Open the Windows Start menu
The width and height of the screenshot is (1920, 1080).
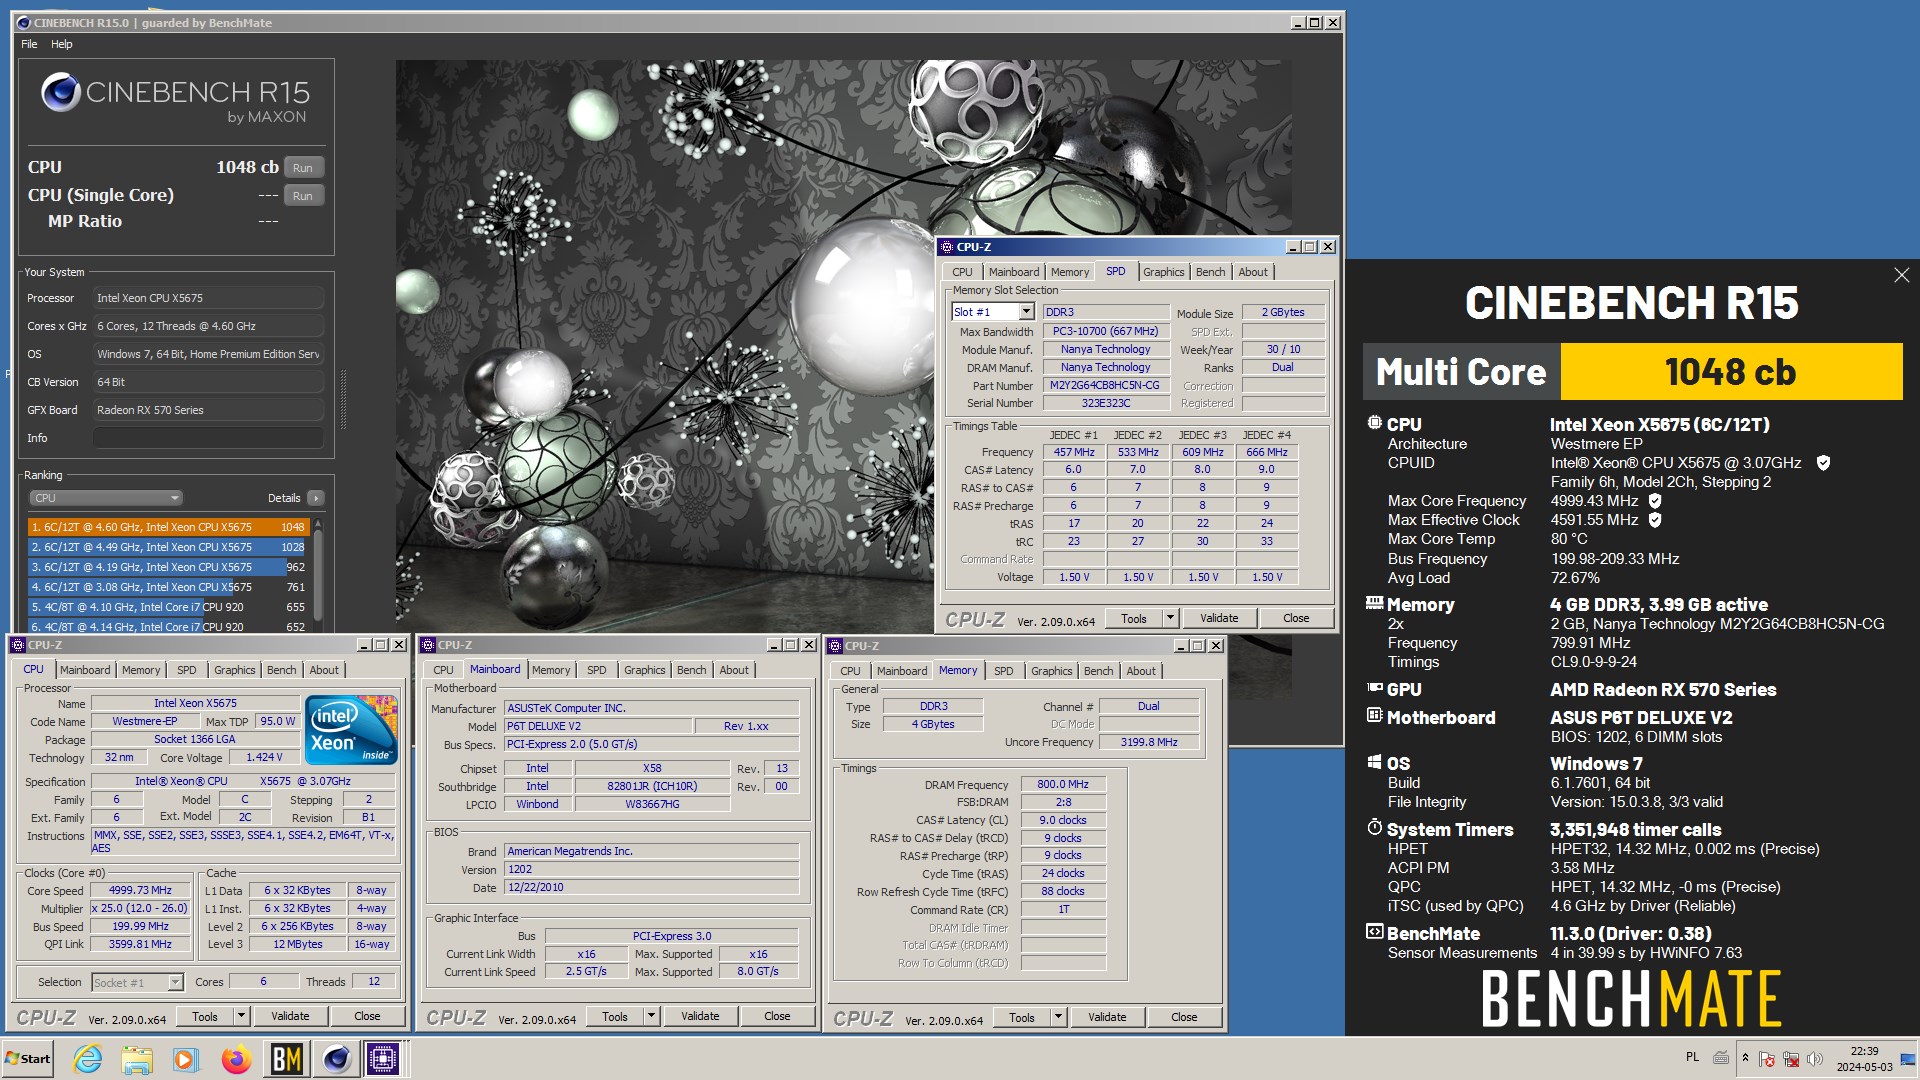pos(28,1059)
